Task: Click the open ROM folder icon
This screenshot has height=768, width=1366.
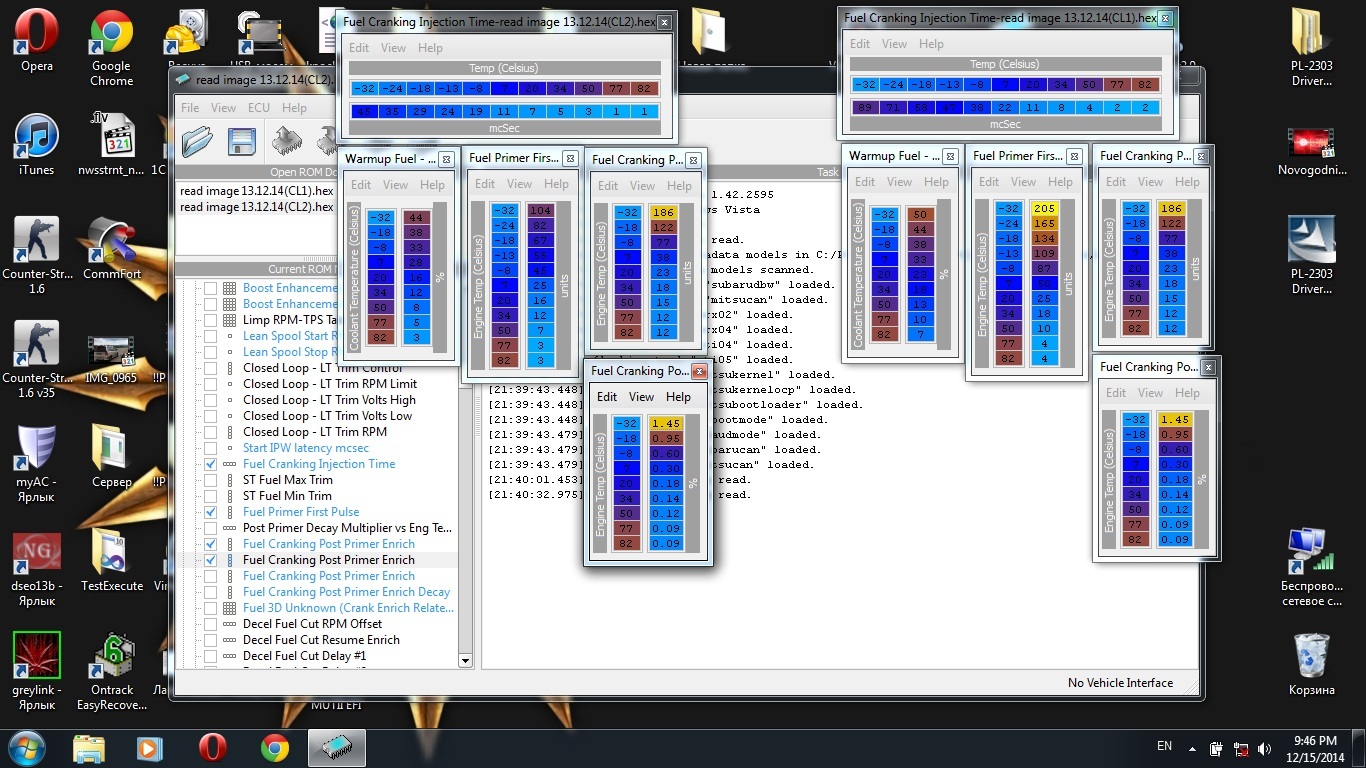Action: pyautogui.click(x=197, y=142)
